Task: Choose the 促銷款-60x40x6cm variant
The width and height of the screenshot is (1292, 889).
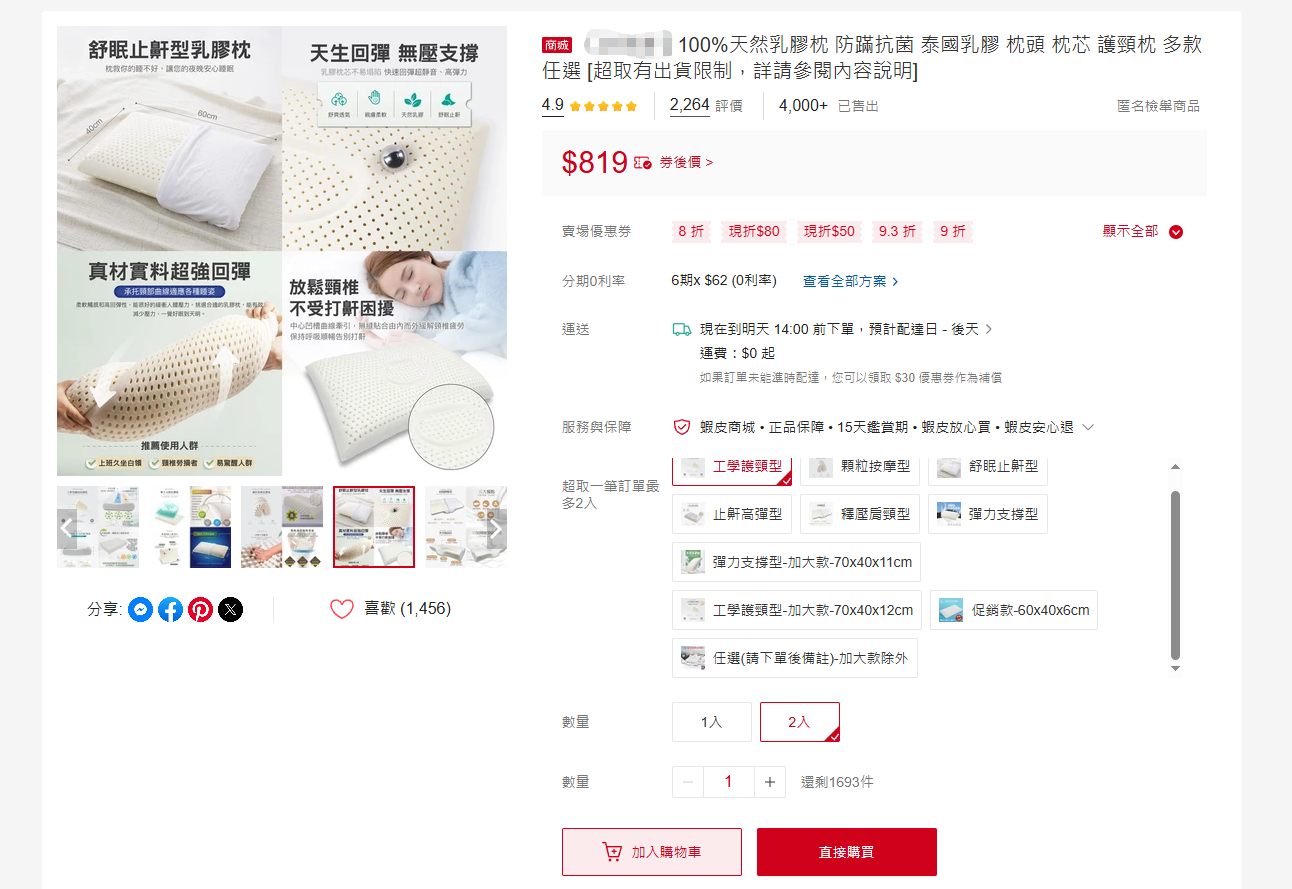Action: 1014,610
